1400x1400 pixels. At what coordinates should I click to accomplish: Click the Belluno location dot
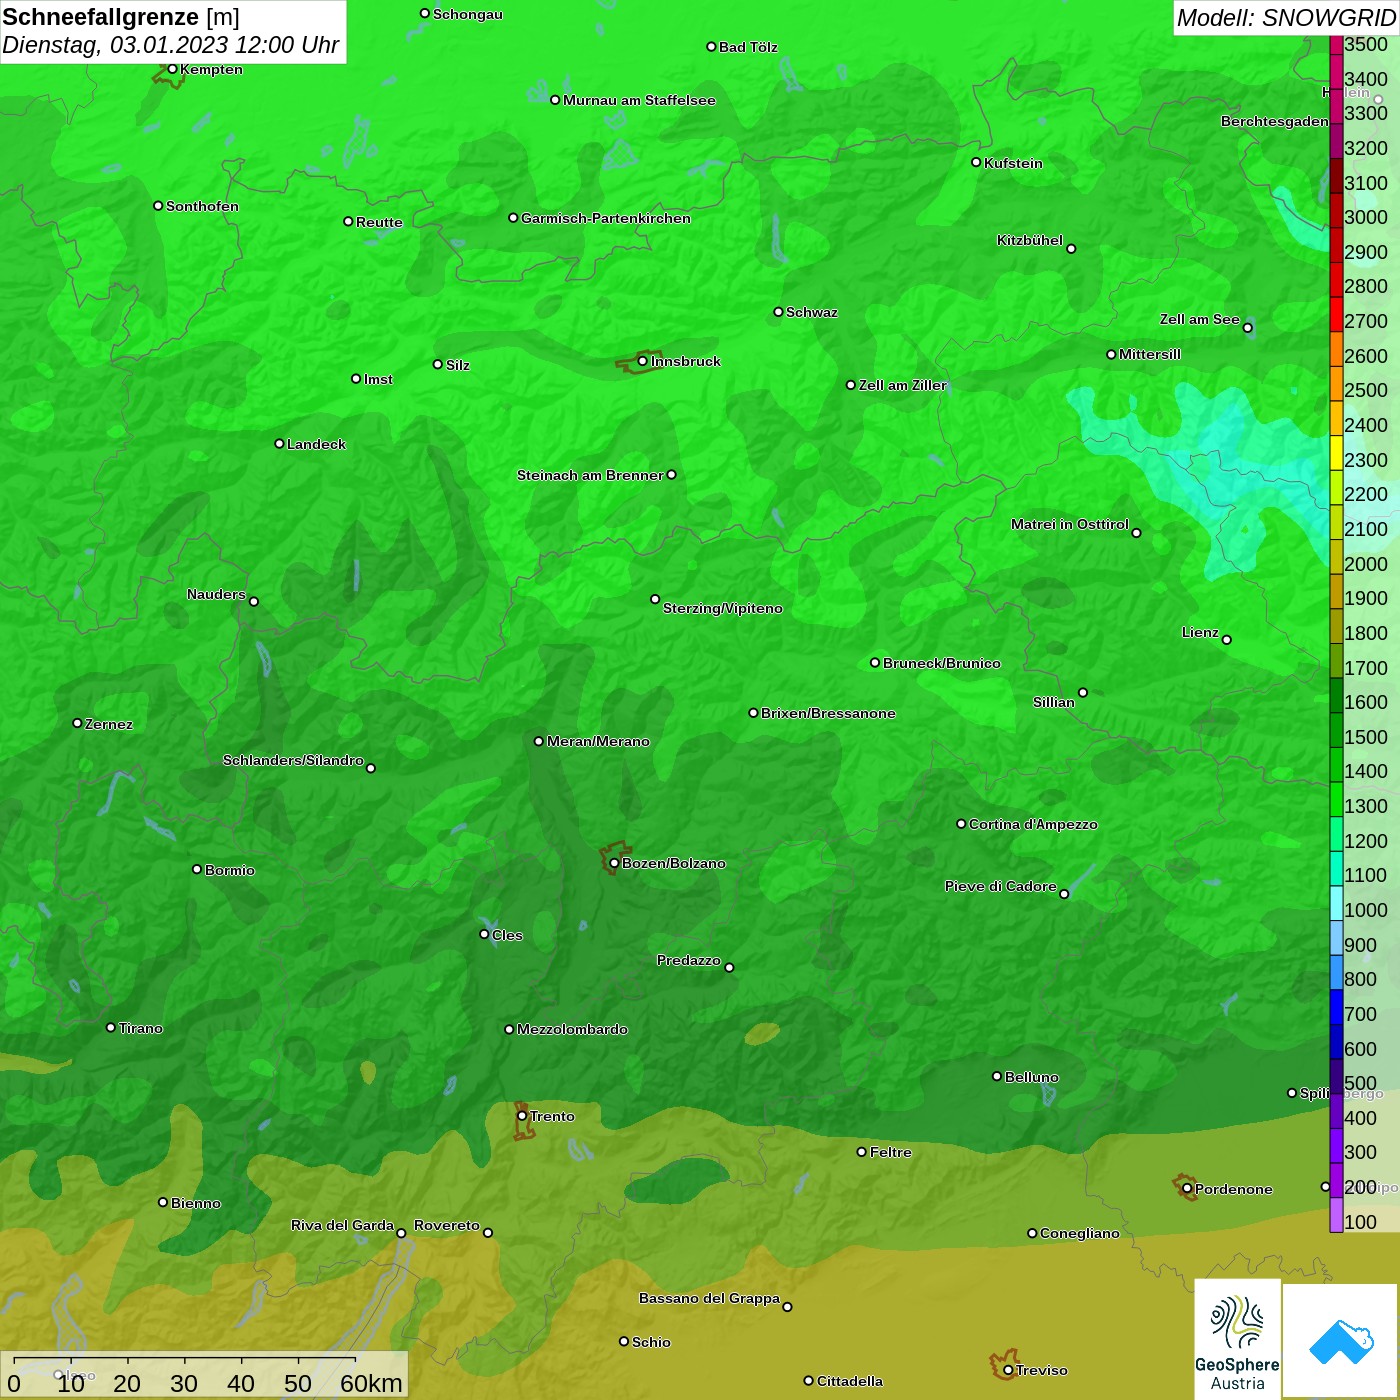(996, 1076)
